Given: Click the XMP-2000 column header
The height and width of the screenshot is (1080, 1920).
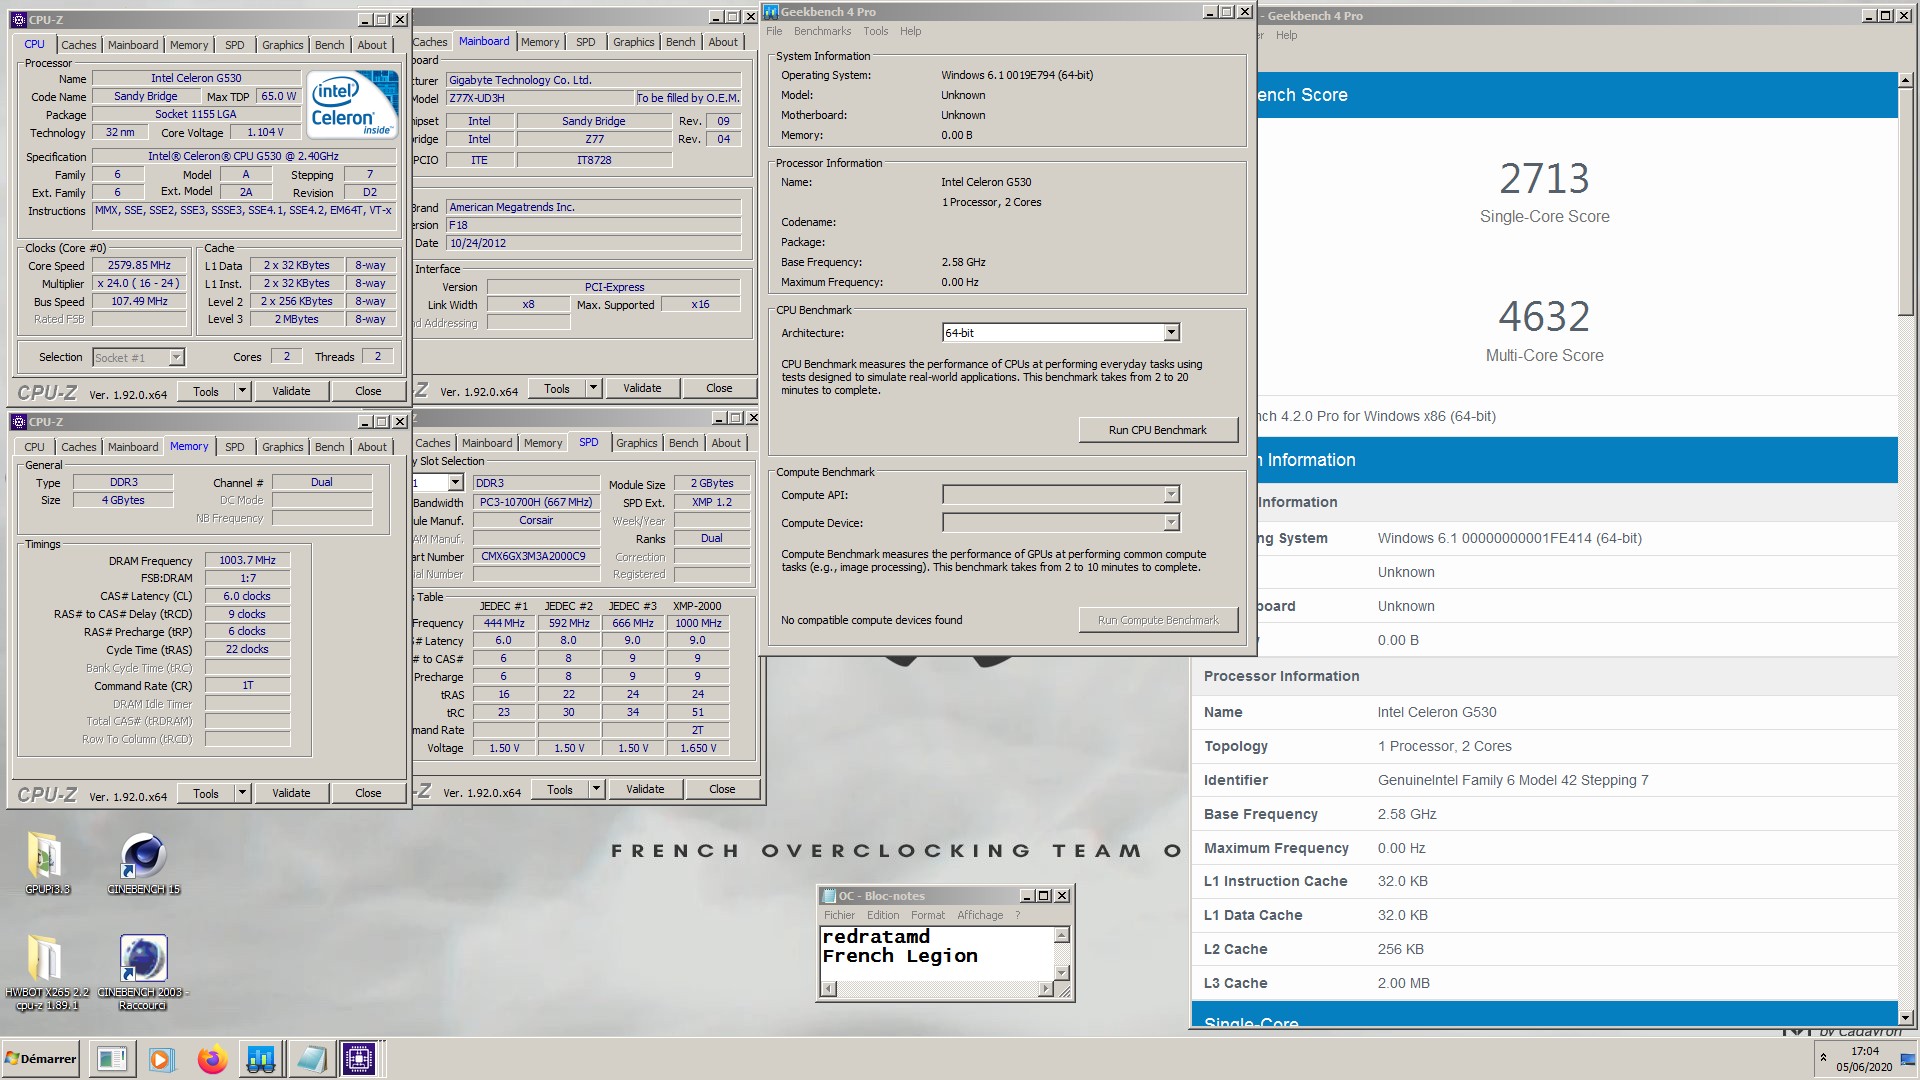Looking at the screenshot, I should click(x=697, y=606).
